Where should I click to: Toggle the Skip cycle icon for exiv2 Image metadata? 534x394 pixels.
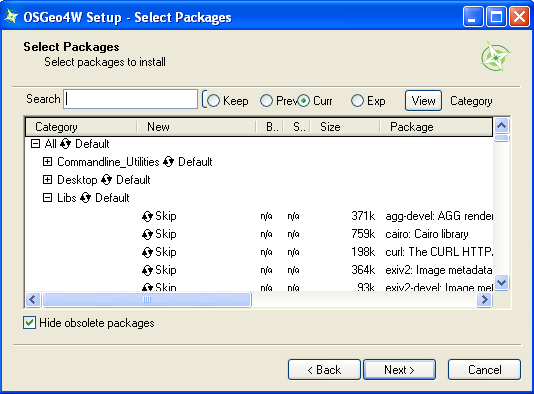click(147, 270)
